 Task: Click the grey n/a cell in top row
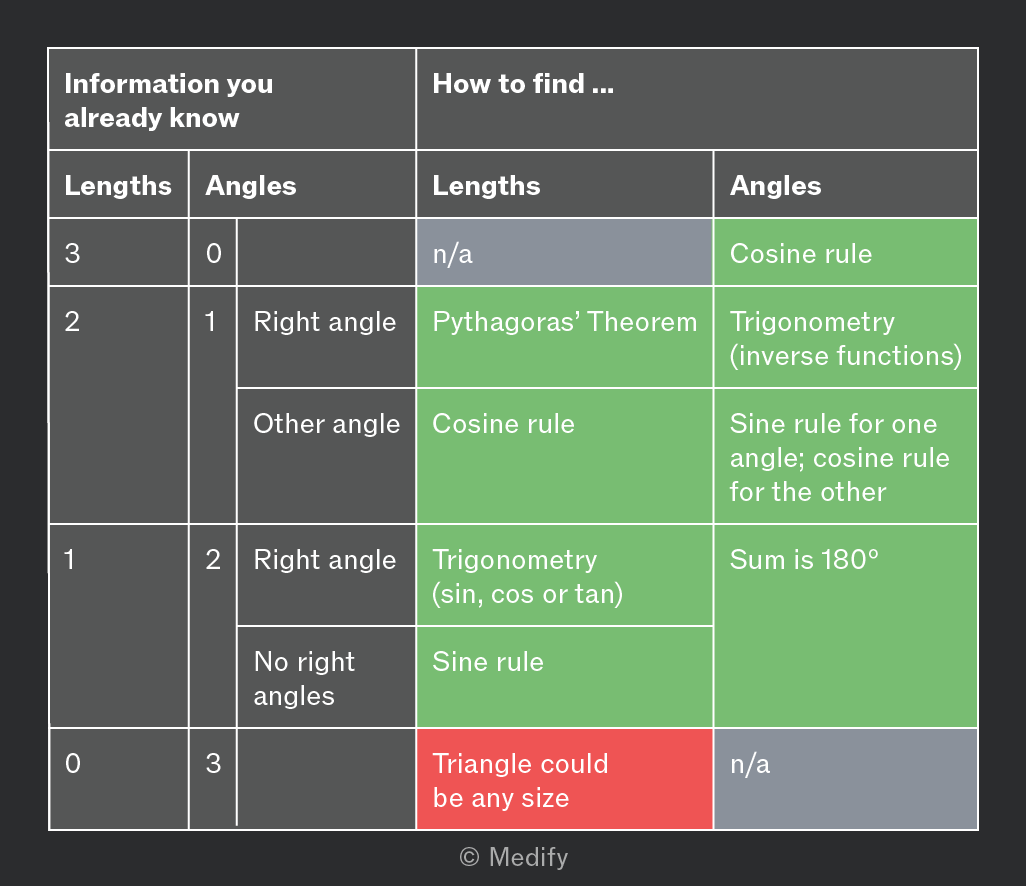tap(565, 253)
